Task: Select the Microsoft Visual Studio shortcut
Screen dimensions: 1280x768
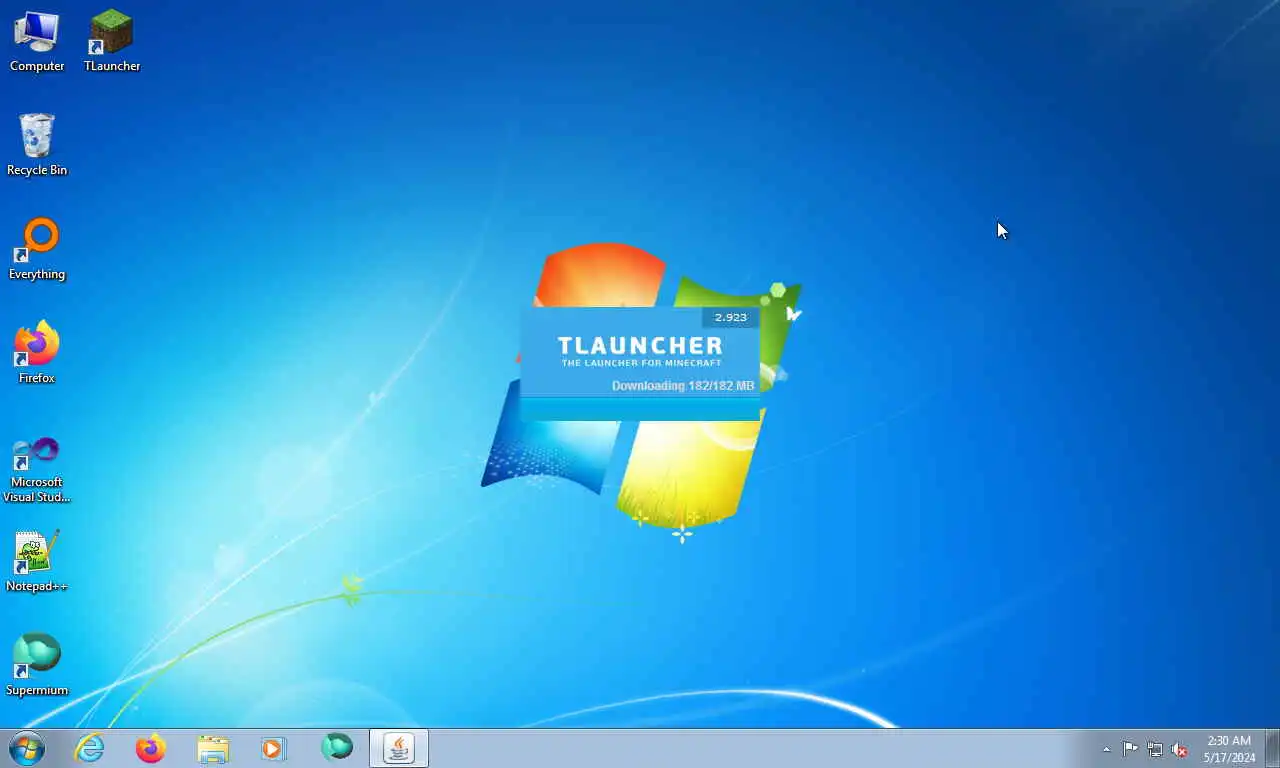Action: click(x=37, y=469)
